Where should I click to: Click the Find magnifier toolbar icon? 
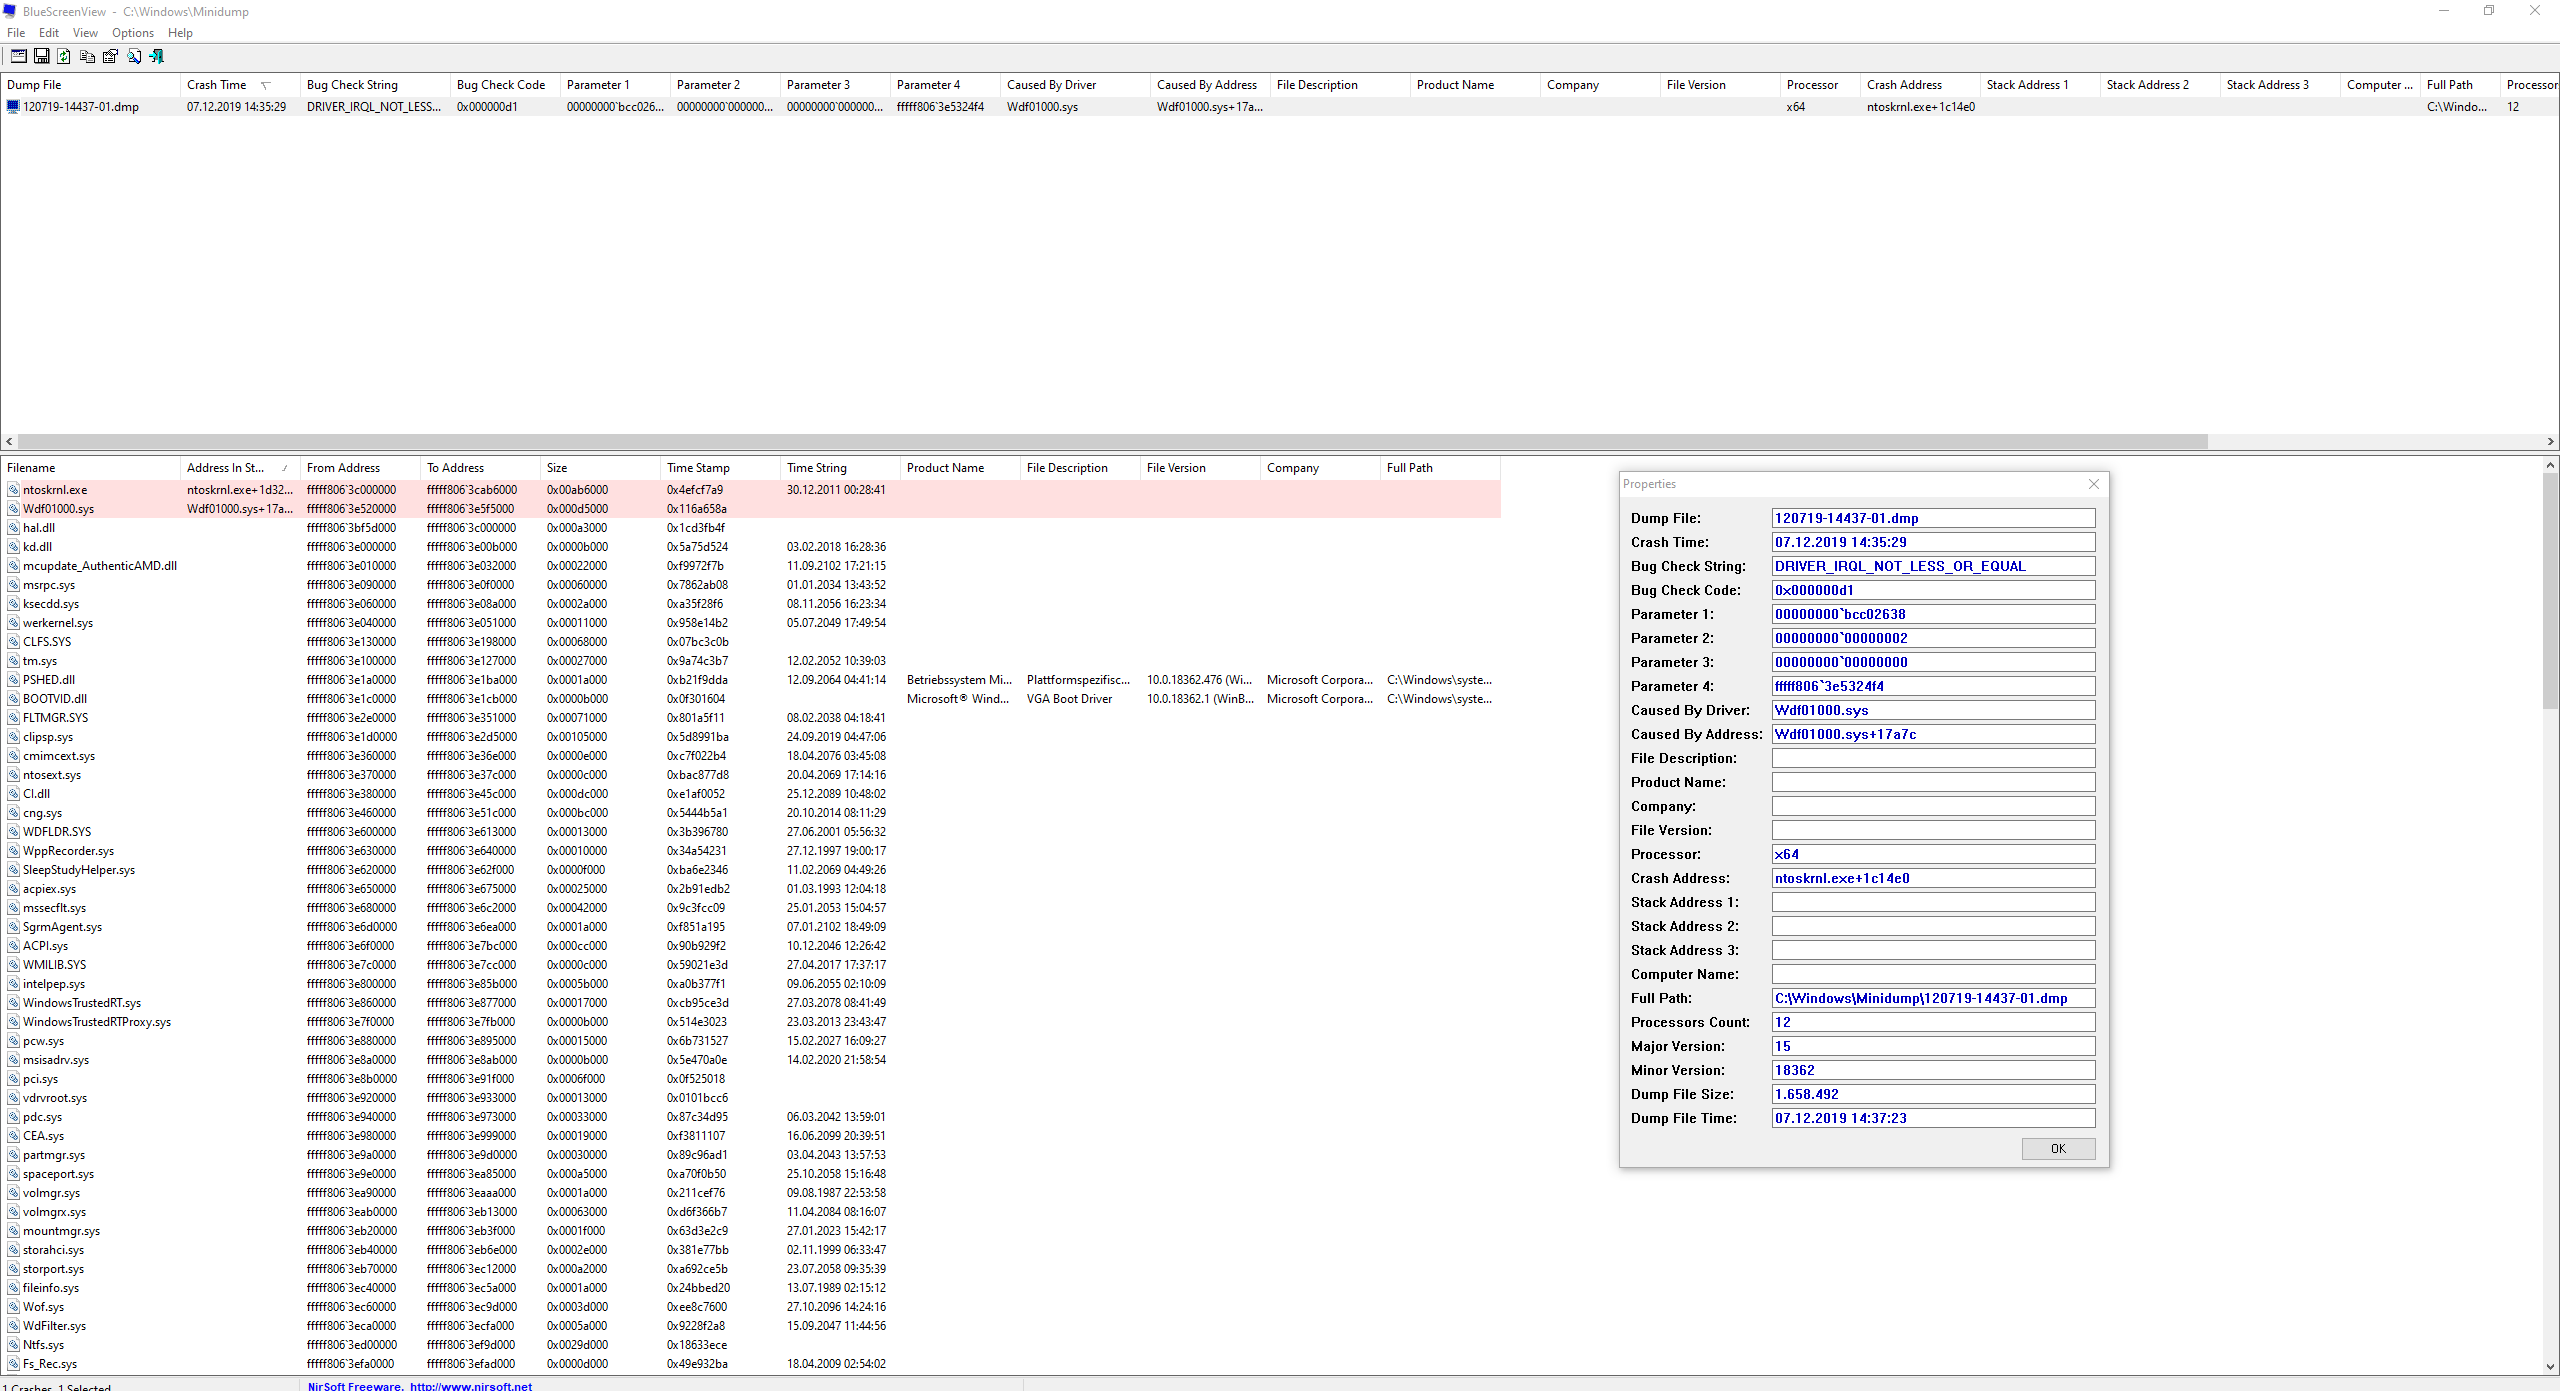134,56
